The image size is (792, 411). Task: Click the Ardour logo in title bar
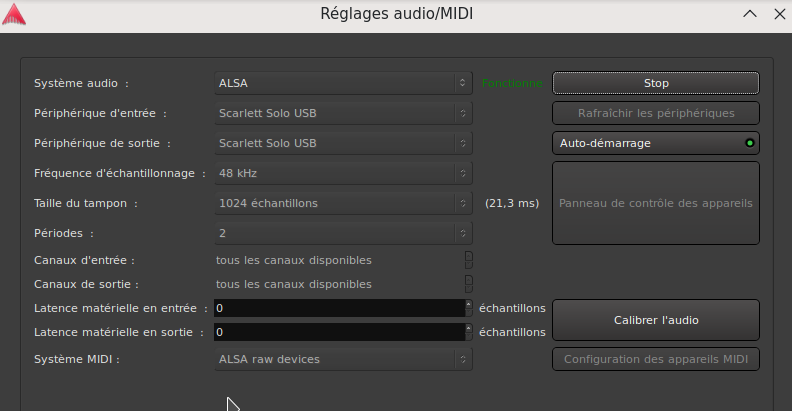[x=15, y=15]
